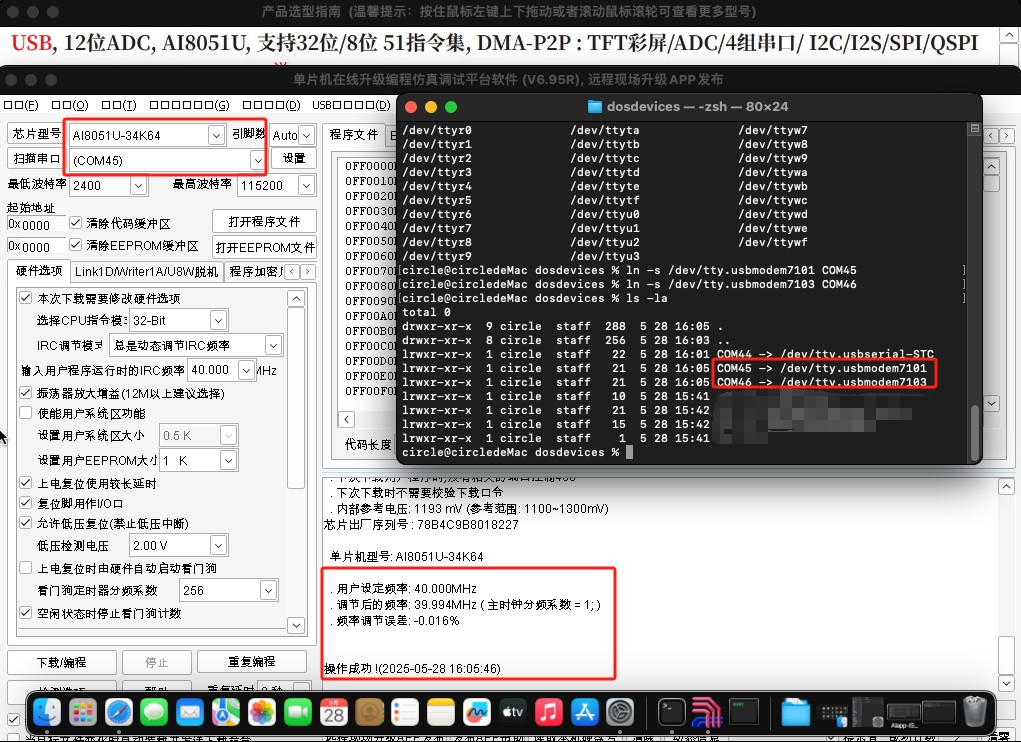Screen dimensions: 1021x742
Task: Open the Downloads folder in the Dock
Action: point(795,712)
